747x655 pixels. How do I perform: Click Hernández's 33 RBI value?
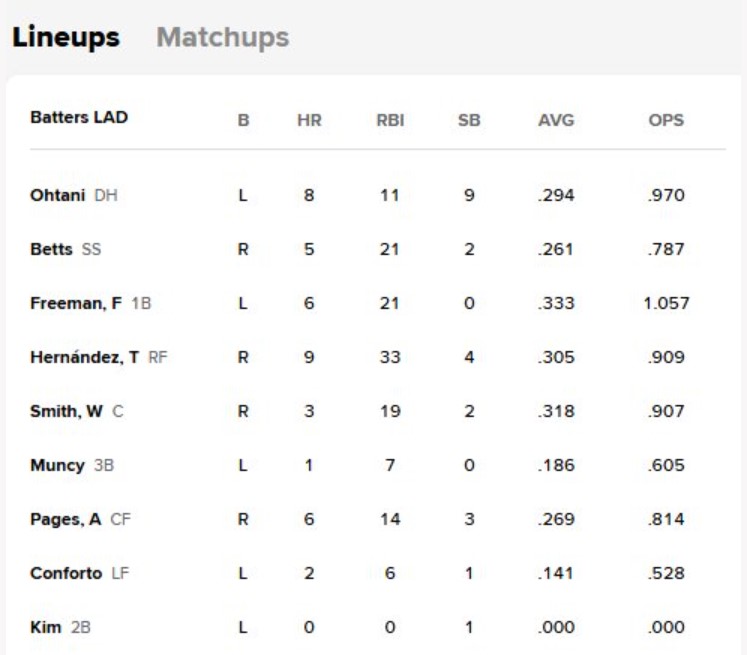coord(389,358)
